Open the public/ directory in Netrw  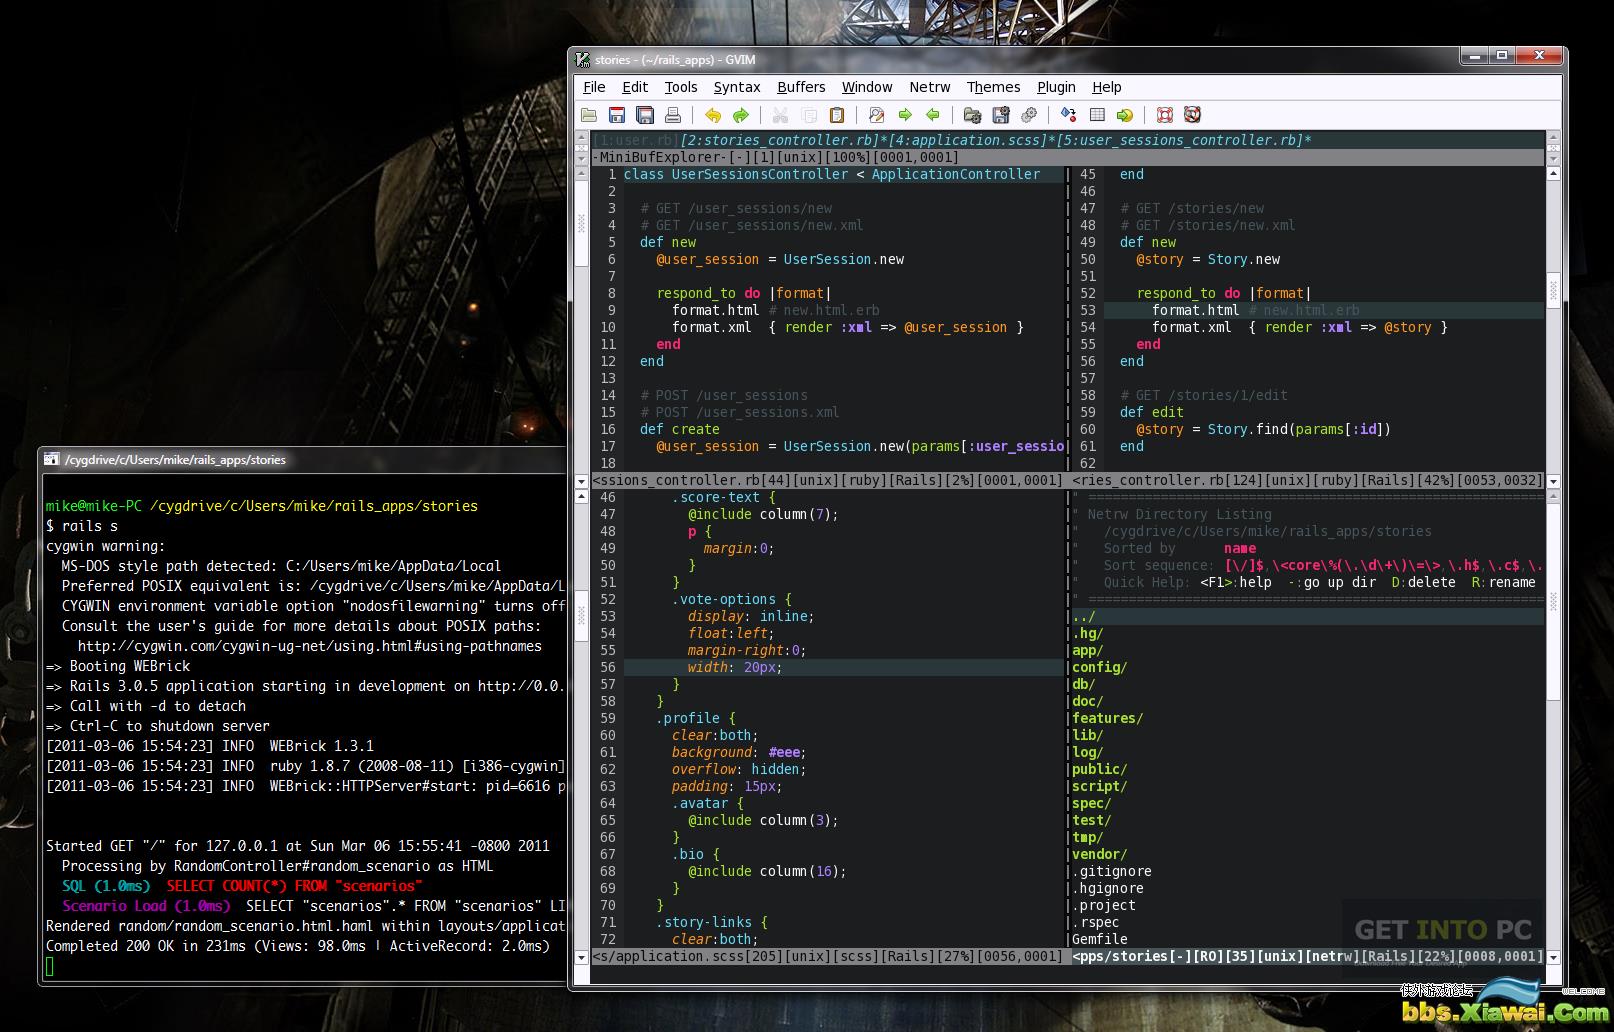coord(1100,769)
